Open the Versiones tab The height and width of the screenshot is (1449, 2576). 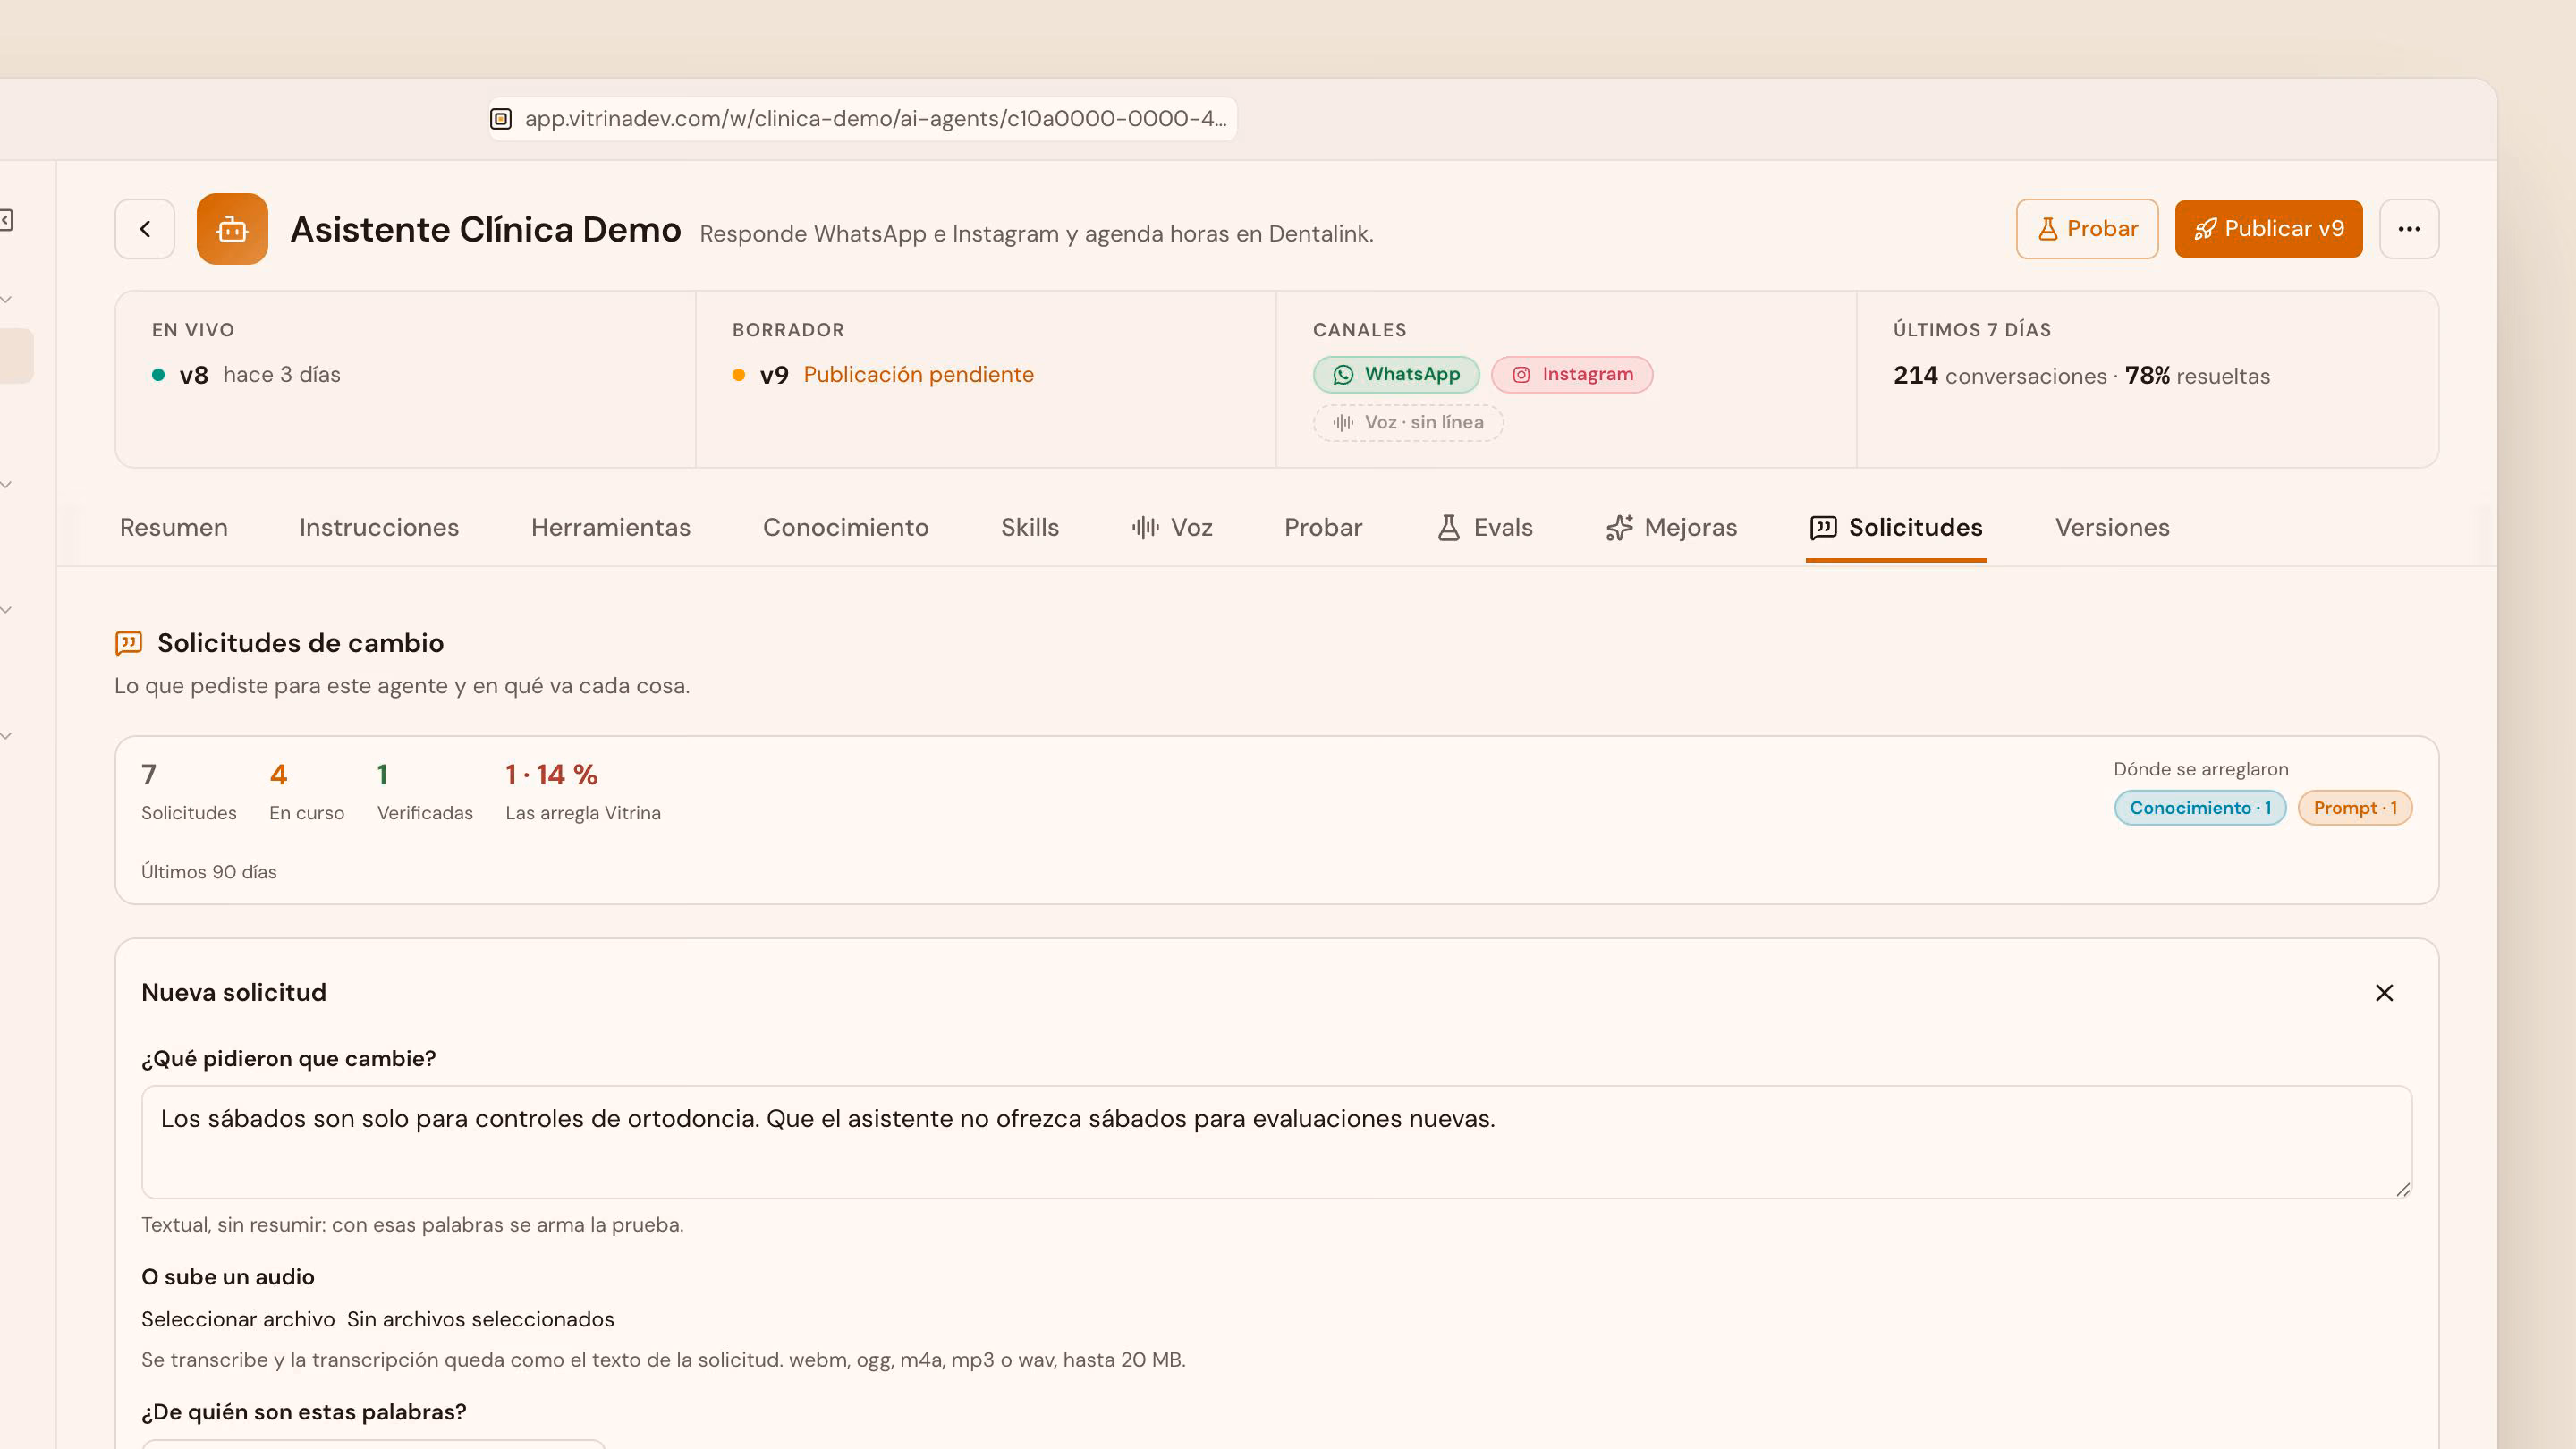point(2112,527)
